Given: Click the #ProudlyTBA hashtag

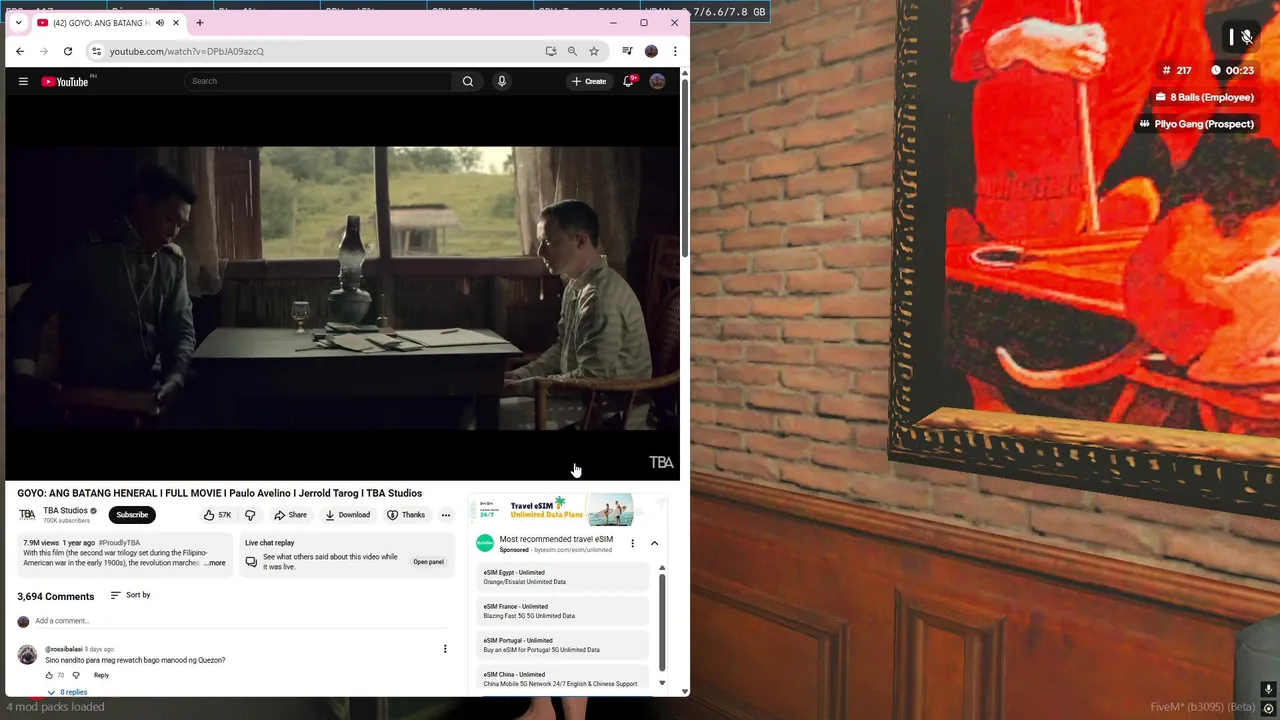Looking at the screenshot, I should 119,543.
